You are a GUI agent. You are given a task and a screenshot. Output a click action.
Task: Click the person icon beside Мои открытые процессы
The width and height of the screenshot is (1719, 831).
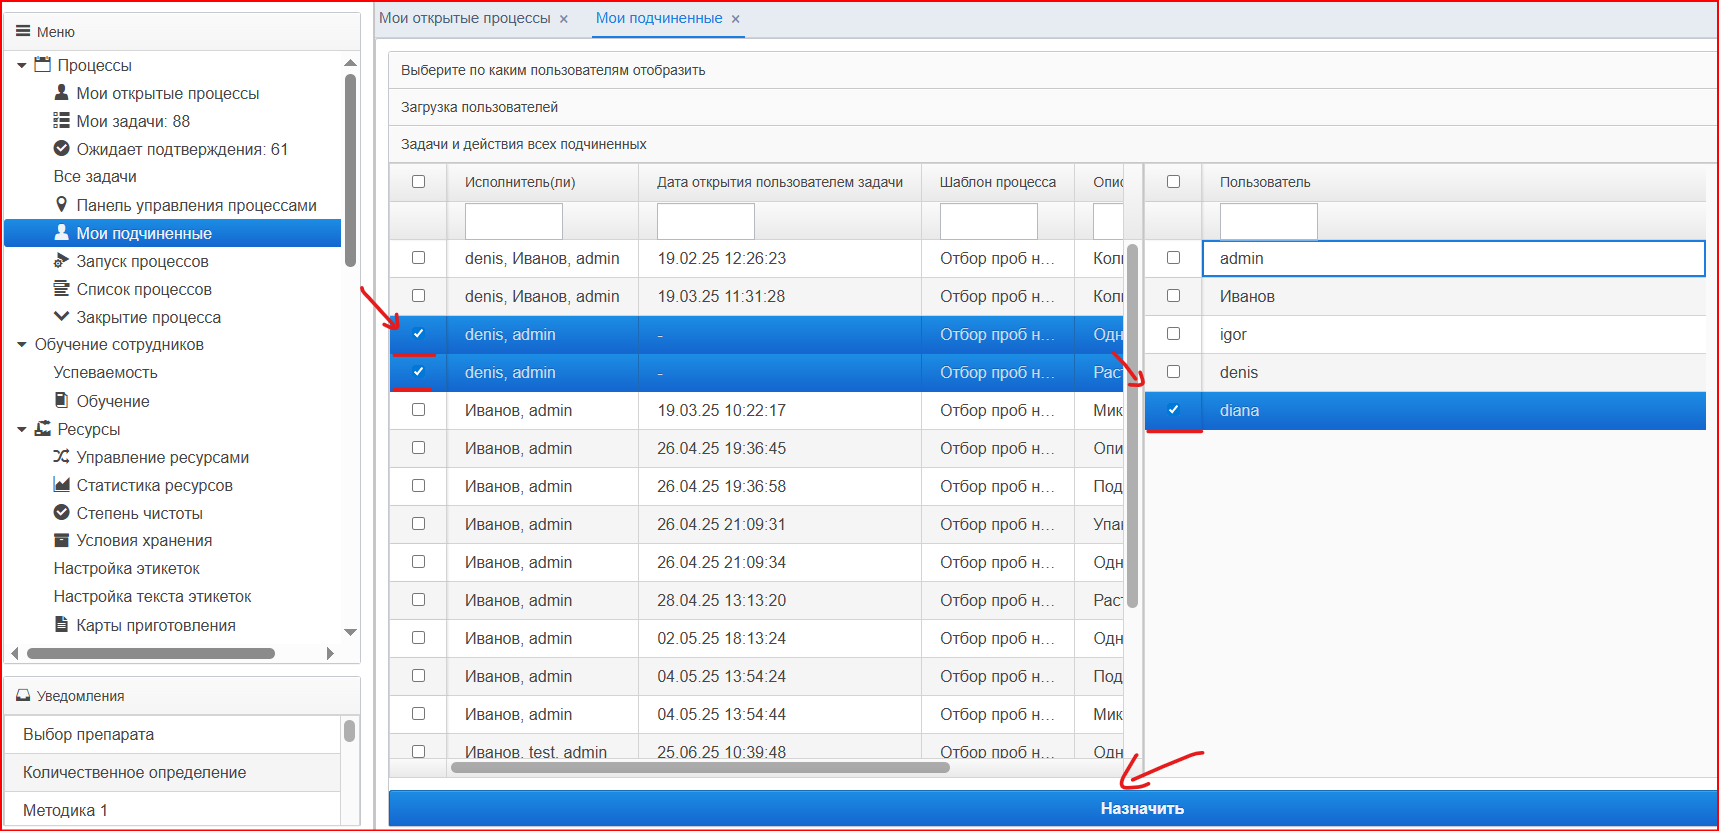pyautogui.click(x=61, y=92)
